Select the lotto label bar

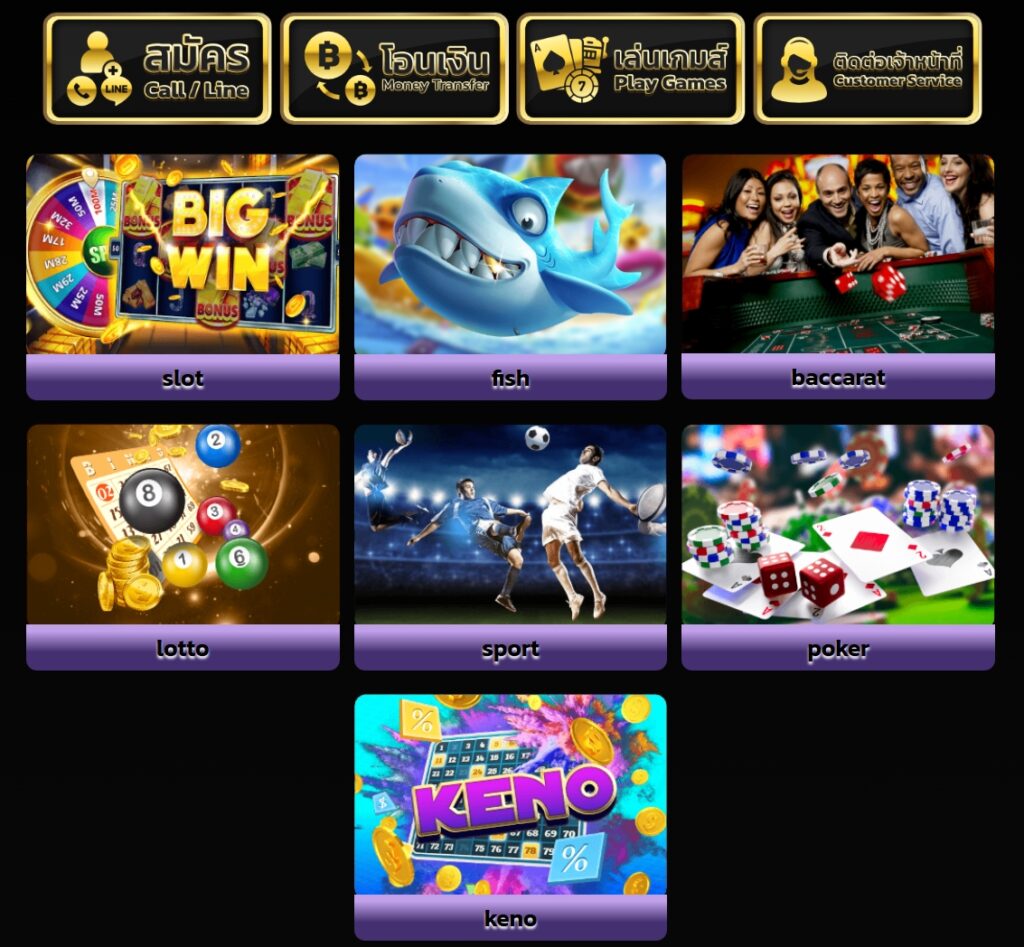coord(183,648)
